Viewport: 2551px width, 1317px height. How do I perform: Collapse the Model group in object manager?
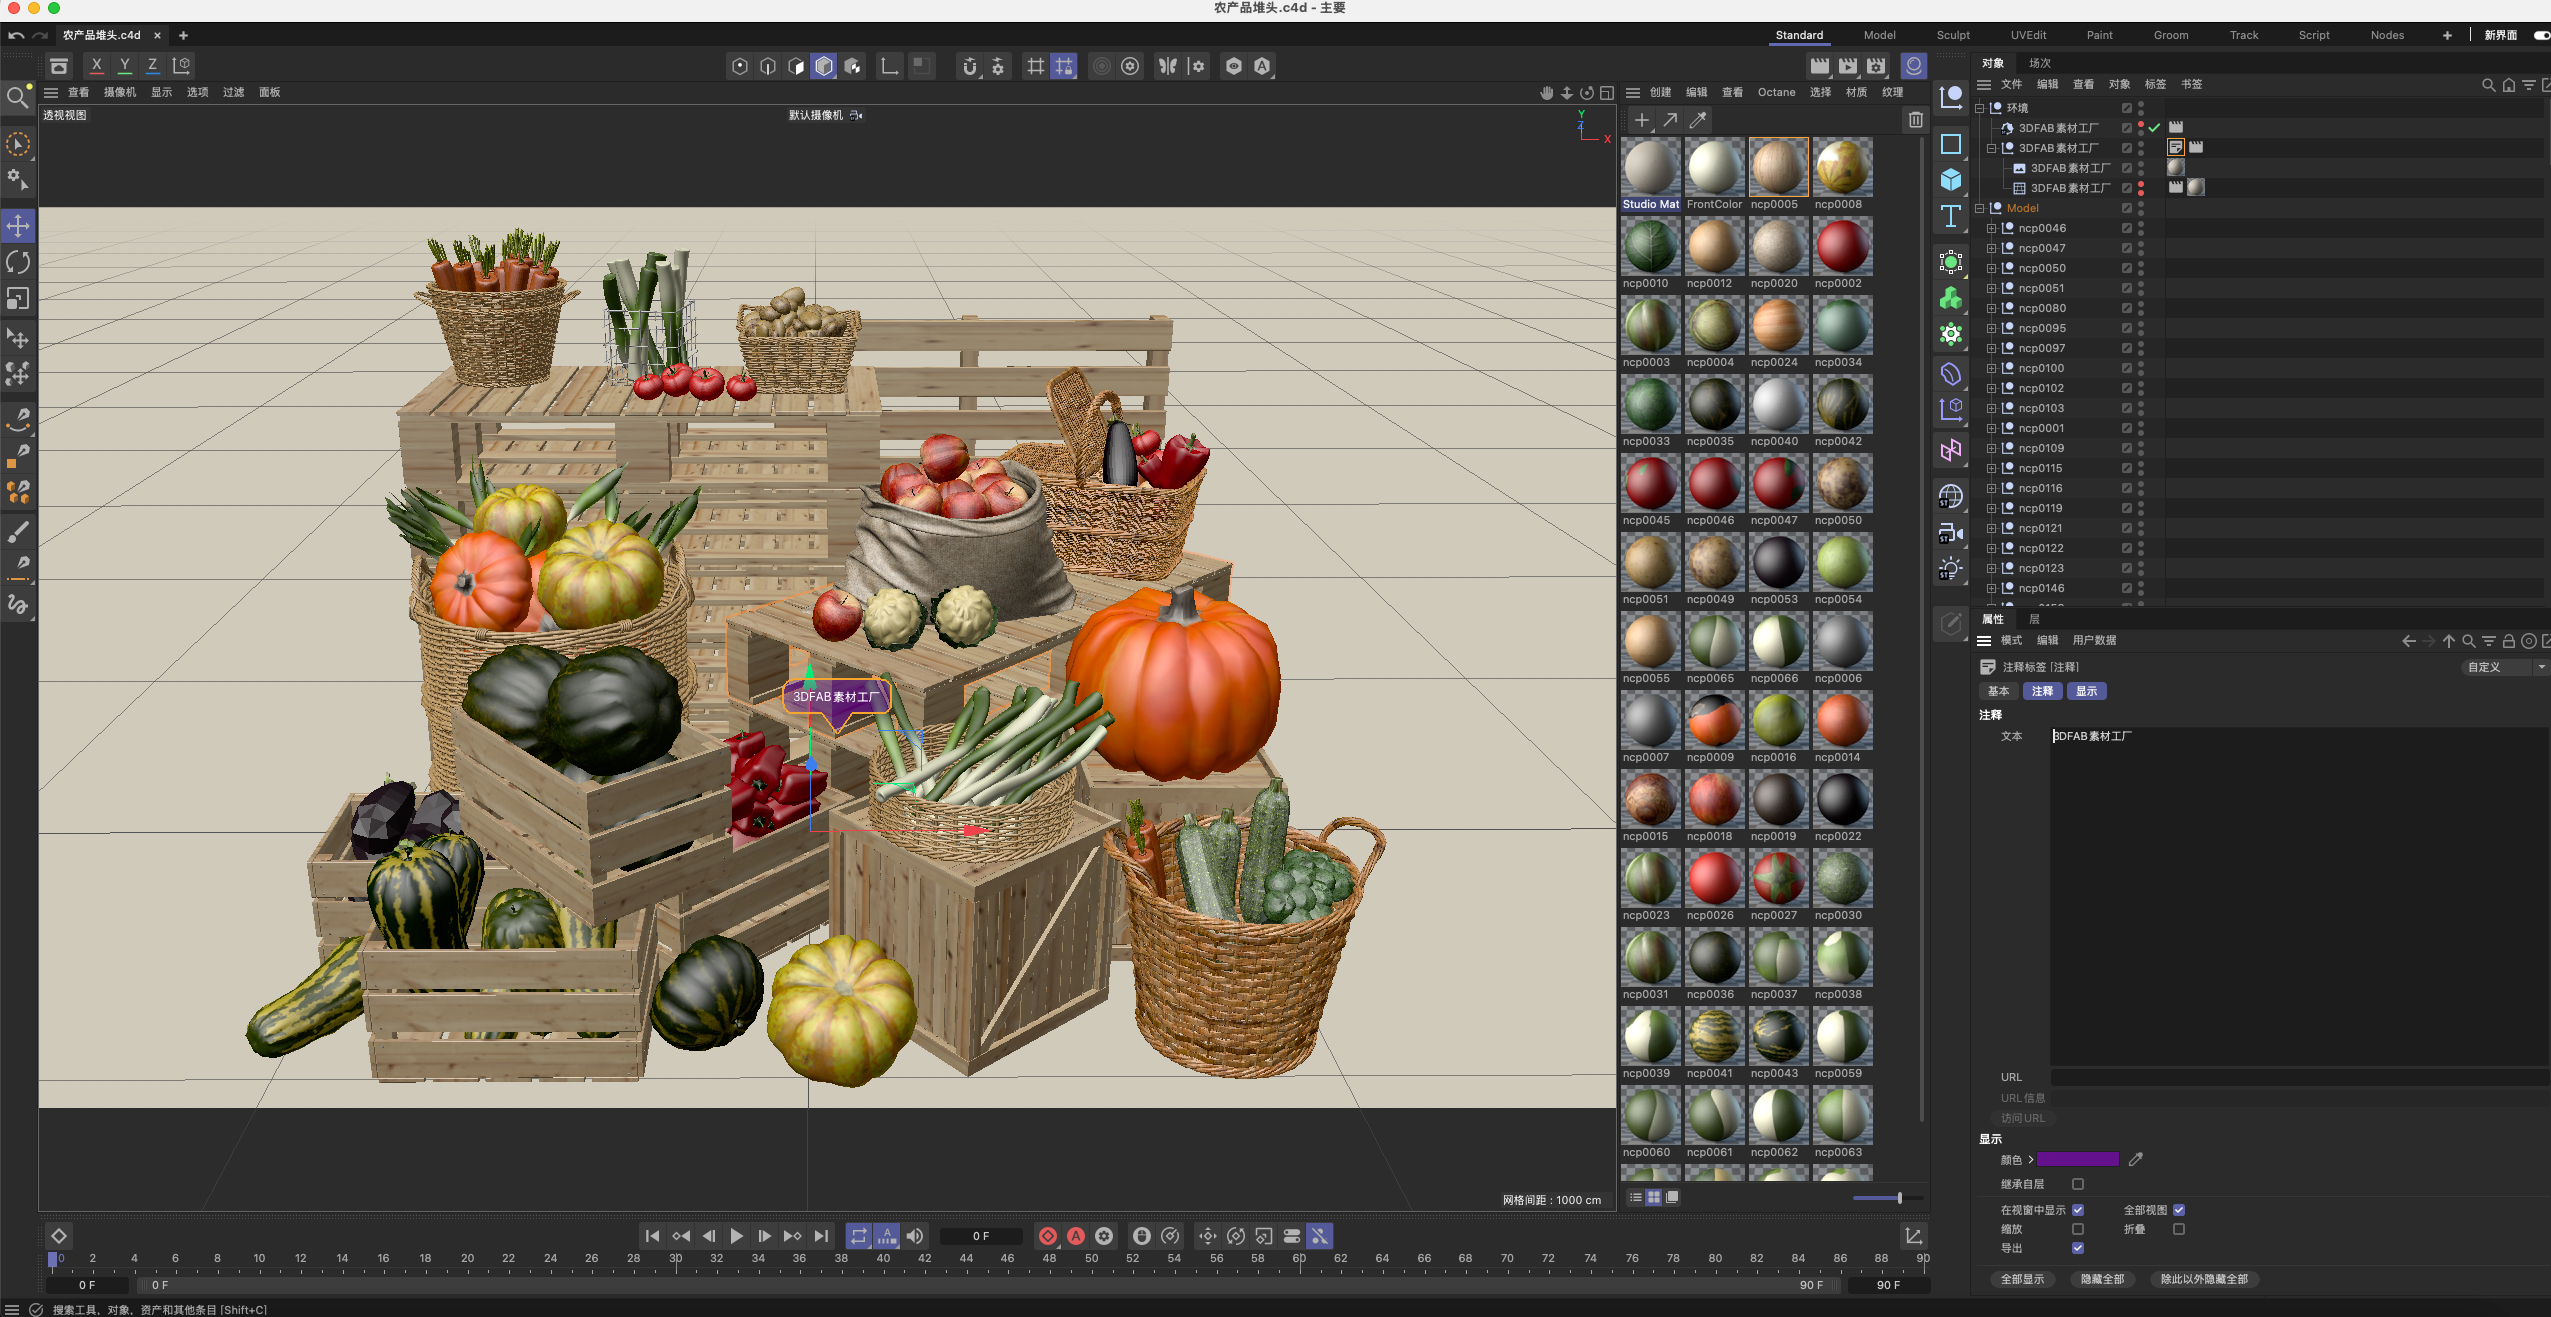[1979, 208]
